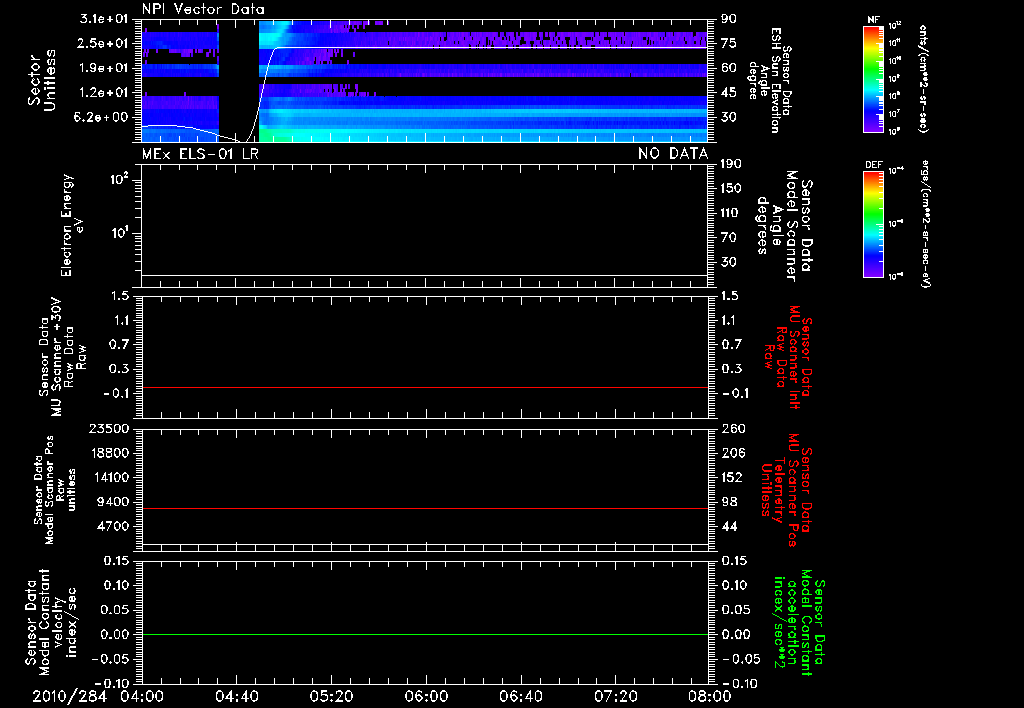Click the 18800 scanner position tick label
This screenshot has width=1024, height=708.
point(108,453)
